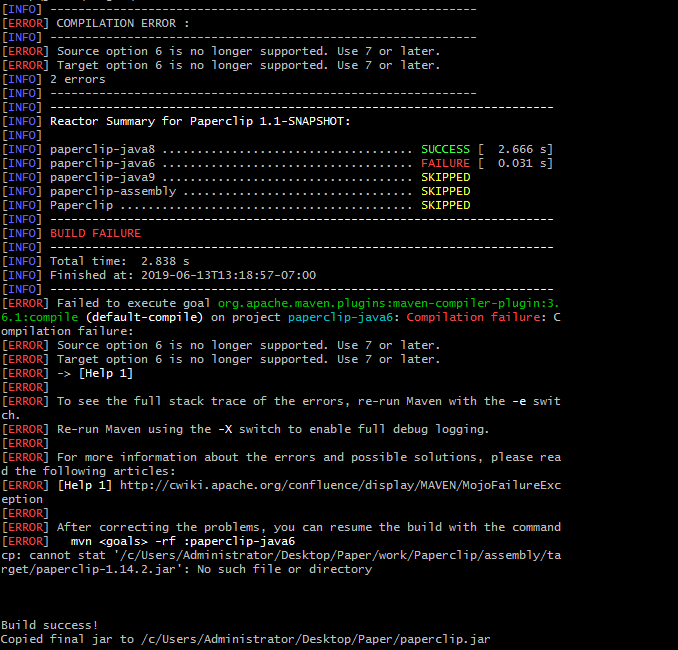Click SKIPPED status on paperclip-java9 row
This screenshot has width=678, height=650.
[445, 177]
